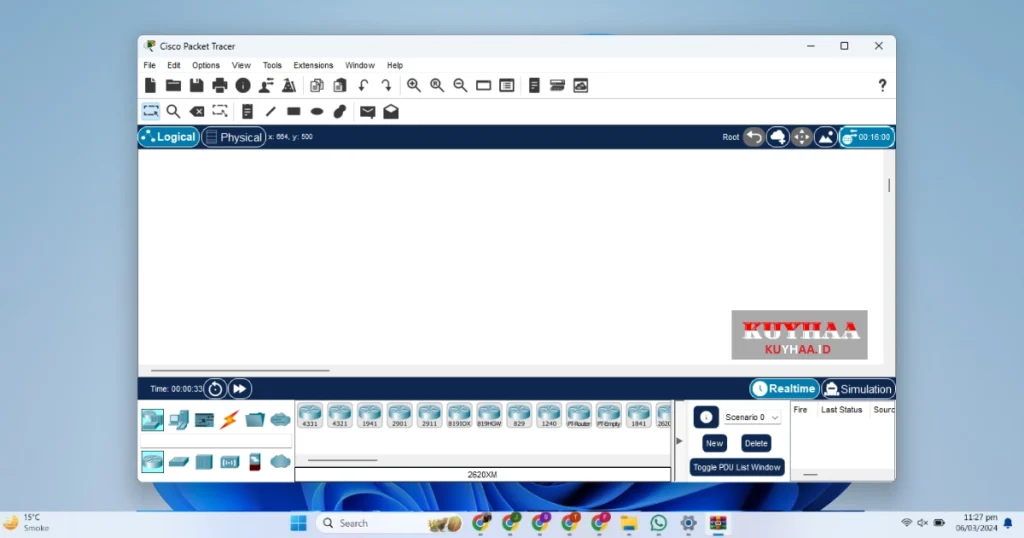Open the Window menu
This screenshot has height=538, width=1024.
tap(360, 65)
